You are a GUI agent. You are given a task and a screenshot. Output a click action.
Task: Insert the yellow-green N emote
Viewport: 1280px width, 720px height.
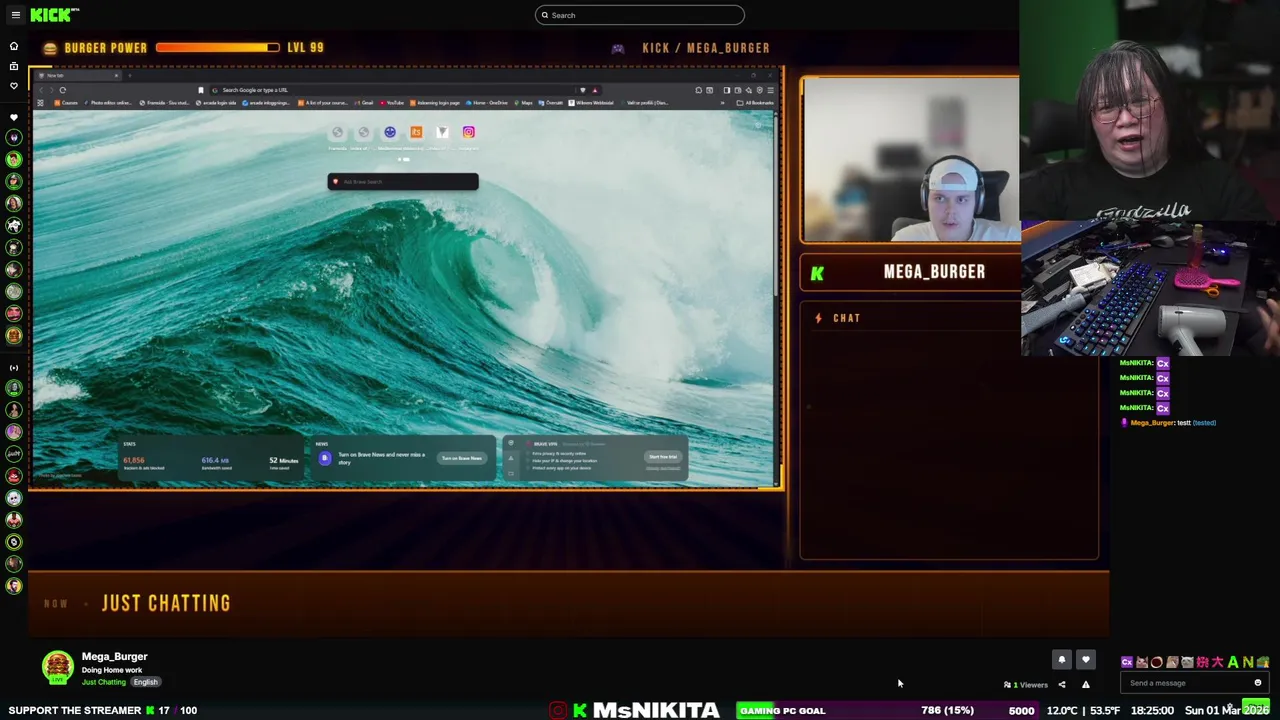tap(1248, 662)
